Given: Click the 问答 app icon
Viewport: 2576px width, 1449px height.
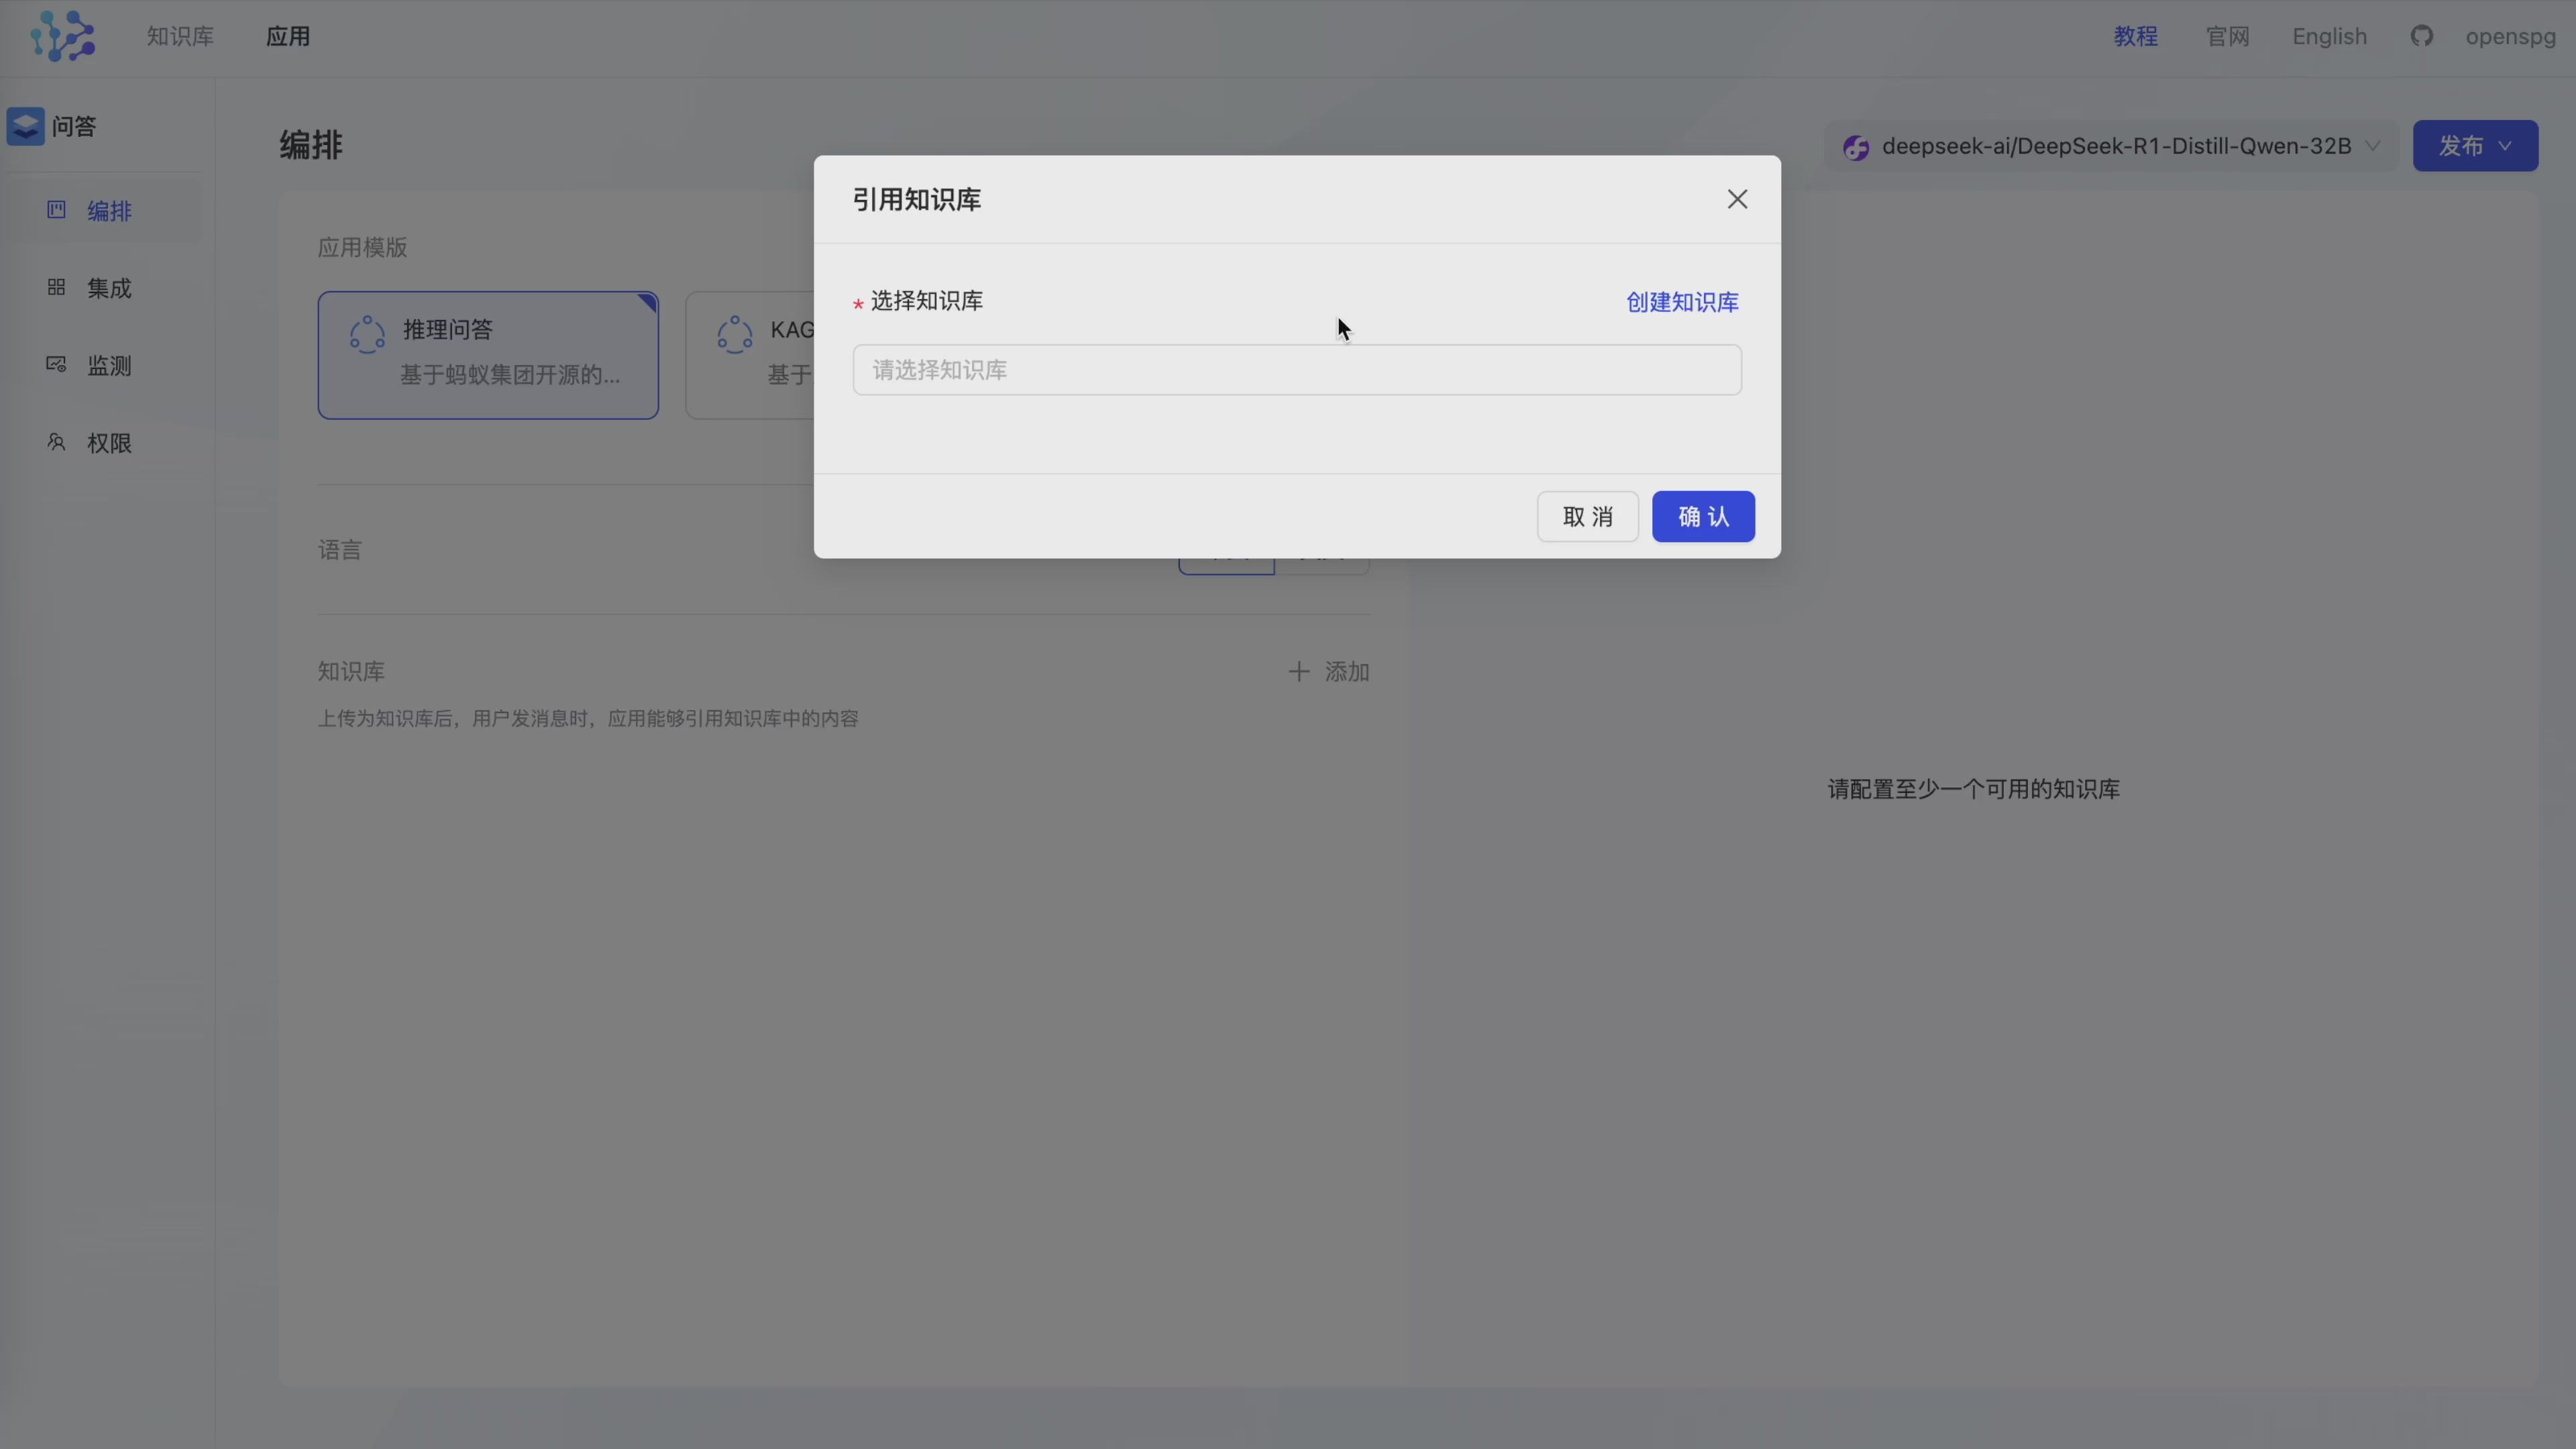Looking at the screenshot, I should [25, 126].
